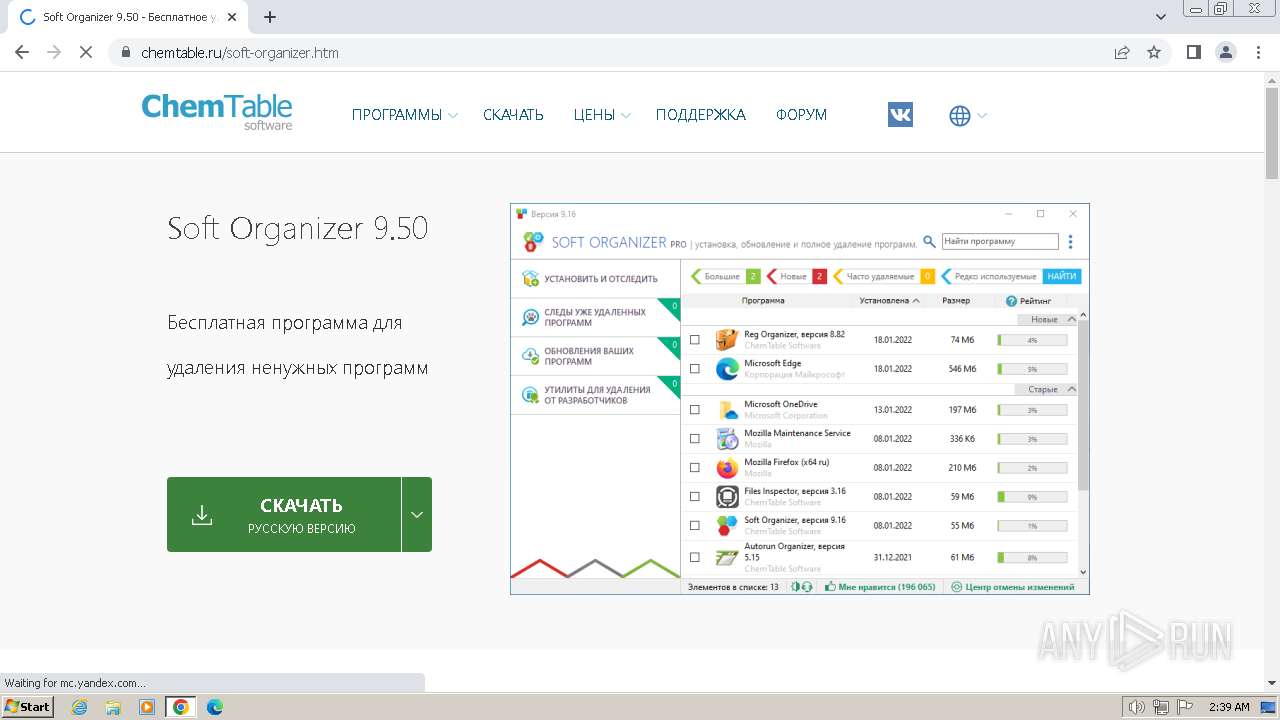Click the Autorun Organizer rating bar
This screenshot has width=1280, height=720.
[1032, 557]
